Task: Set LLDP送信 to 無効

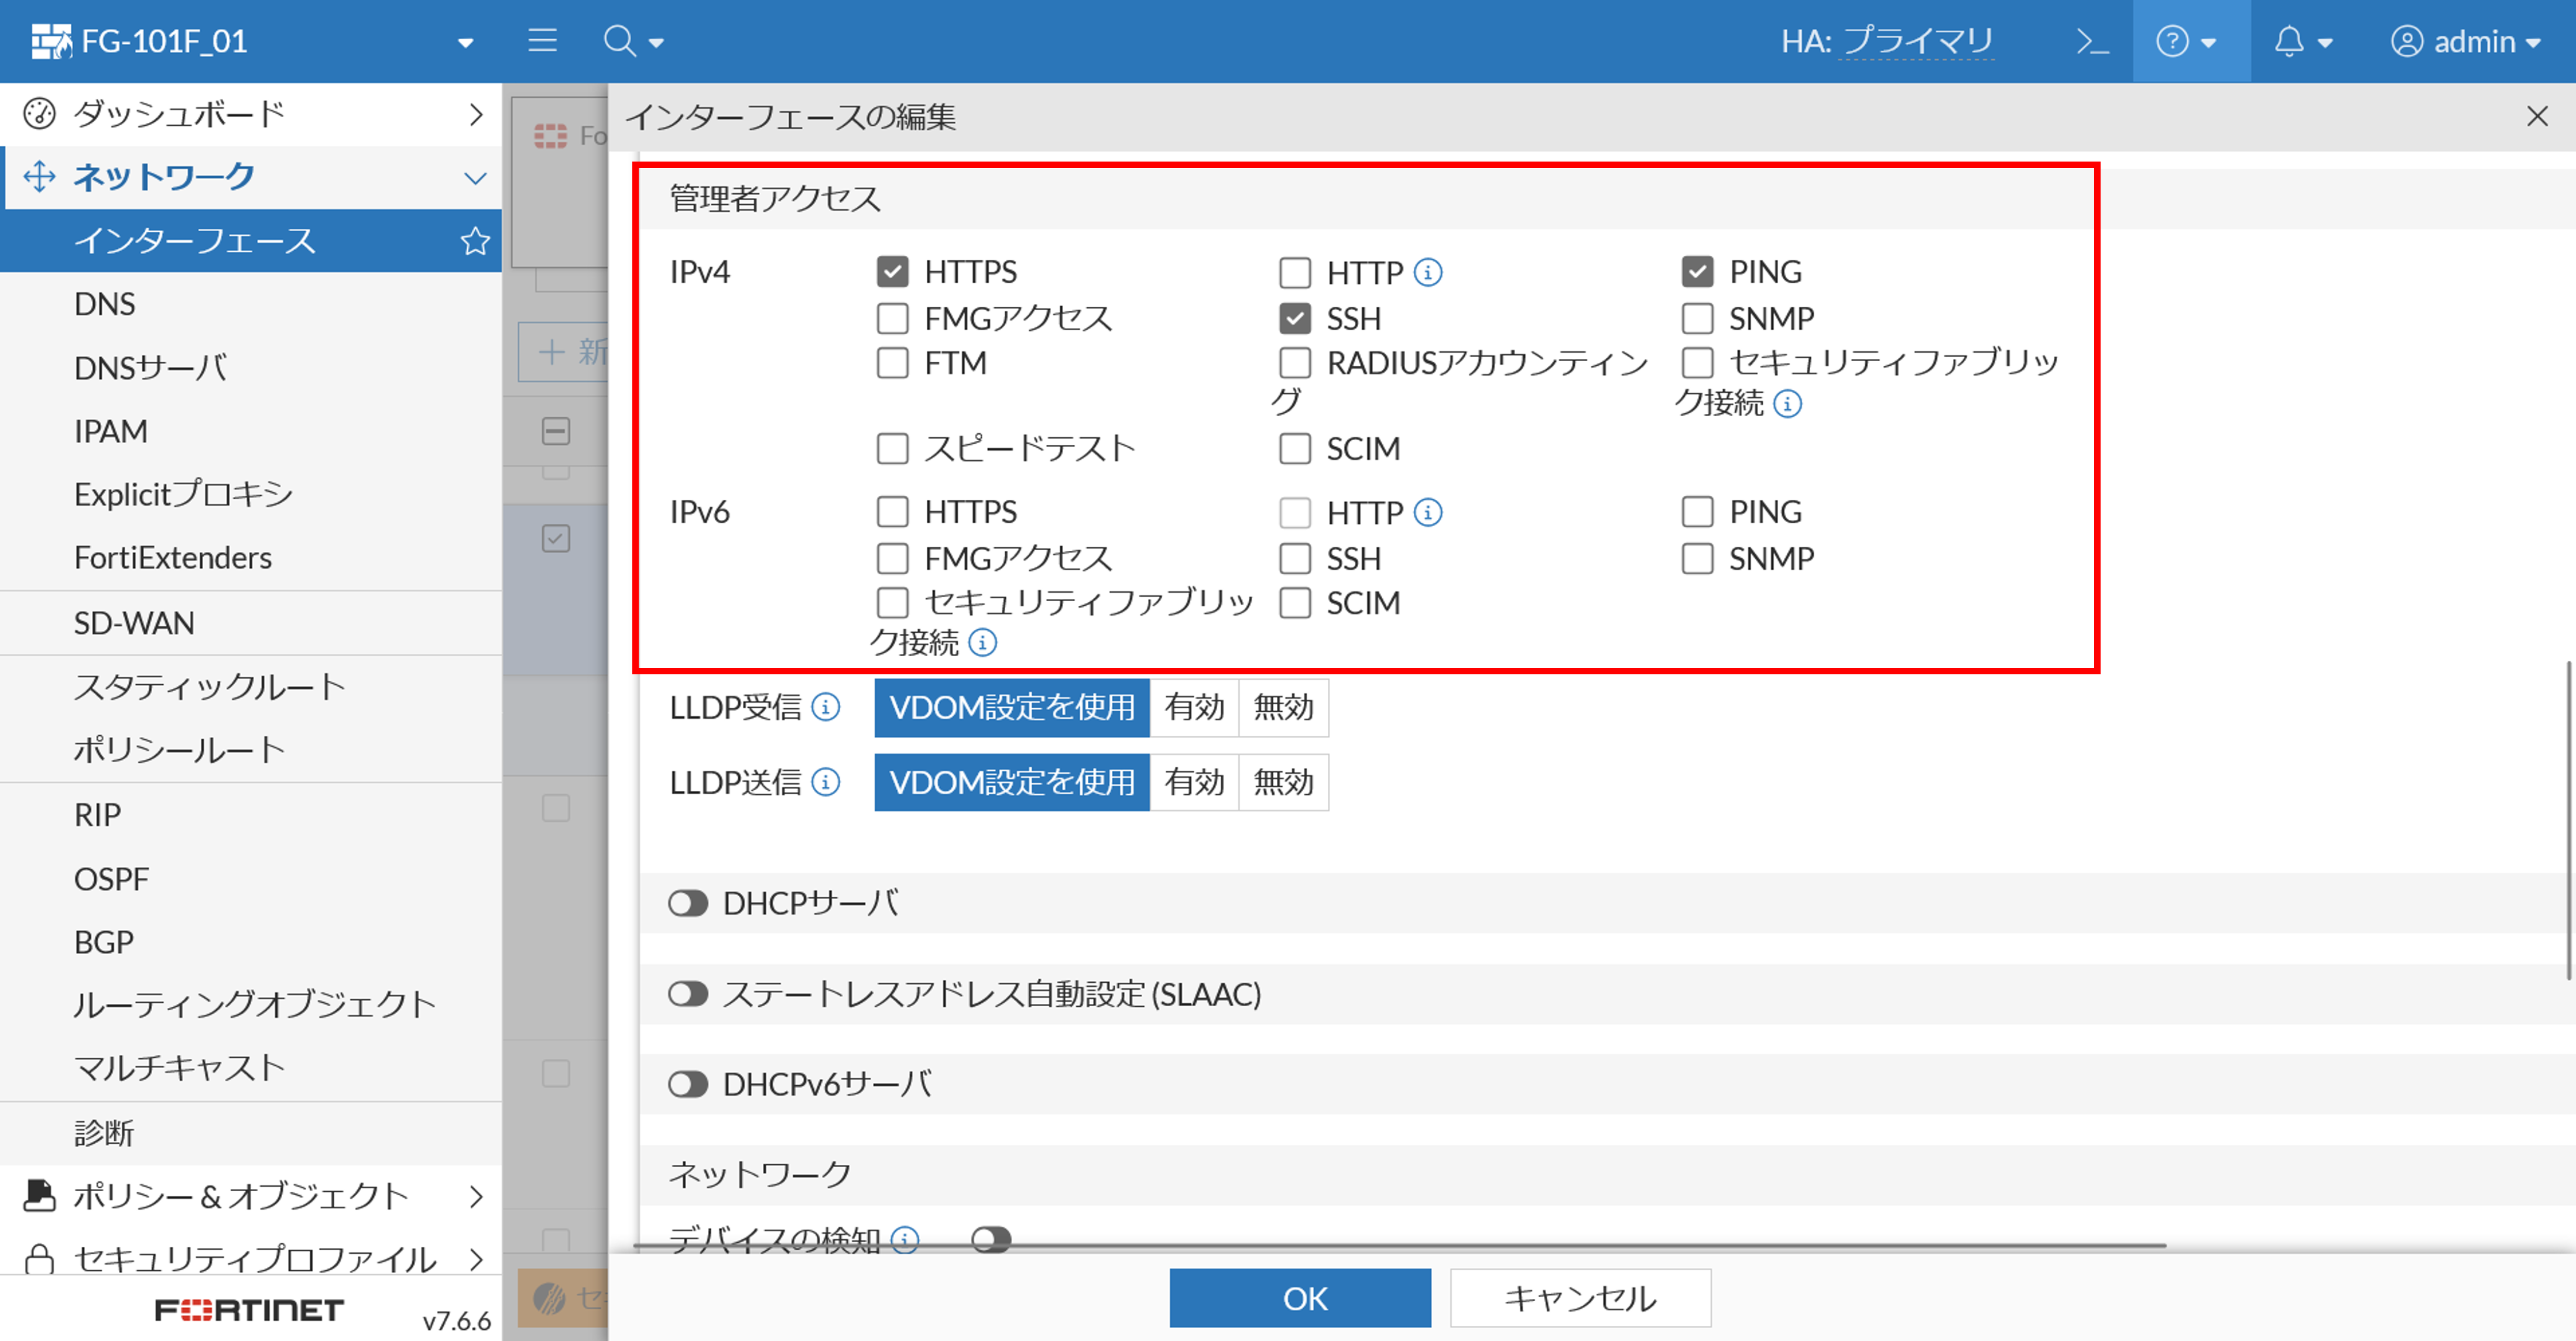Action: [x=1283, y=782]
